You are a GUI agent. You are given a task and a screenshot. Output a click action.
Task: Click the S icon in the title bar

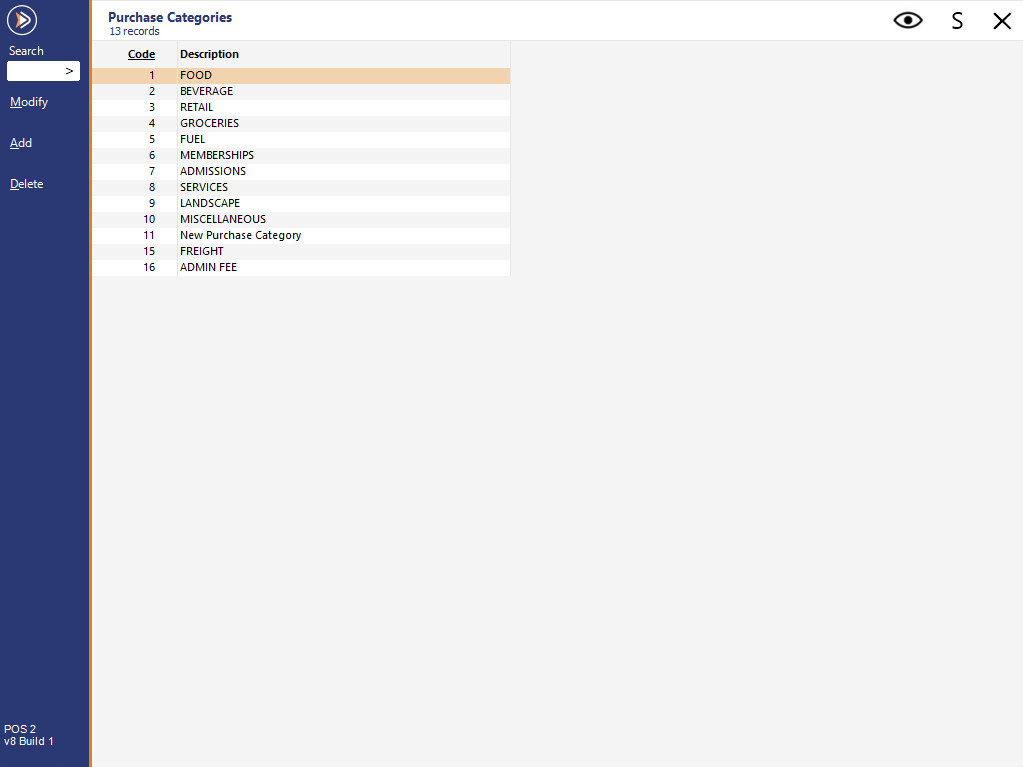coord(956,20)
